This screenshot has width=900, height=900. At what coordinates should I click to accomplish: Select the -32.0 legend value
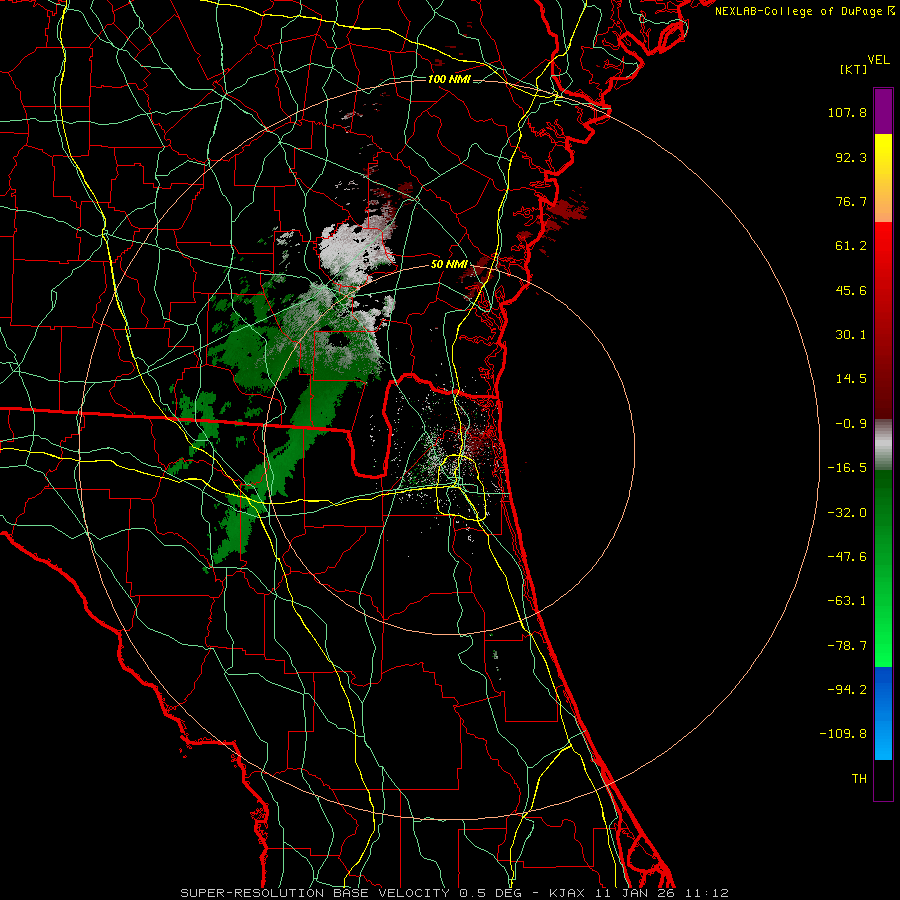click(847, 513)
